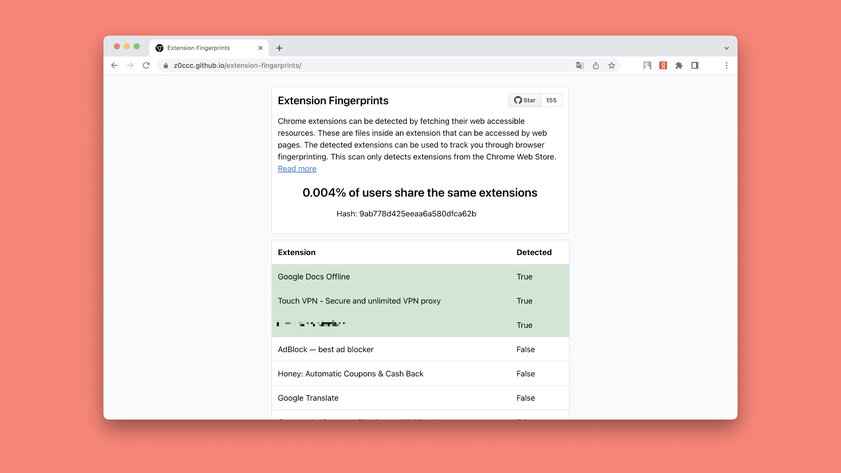Open the red Yandex extension icon
The width and height of the screenshot is (841, 473).
(x=663, y=65)
